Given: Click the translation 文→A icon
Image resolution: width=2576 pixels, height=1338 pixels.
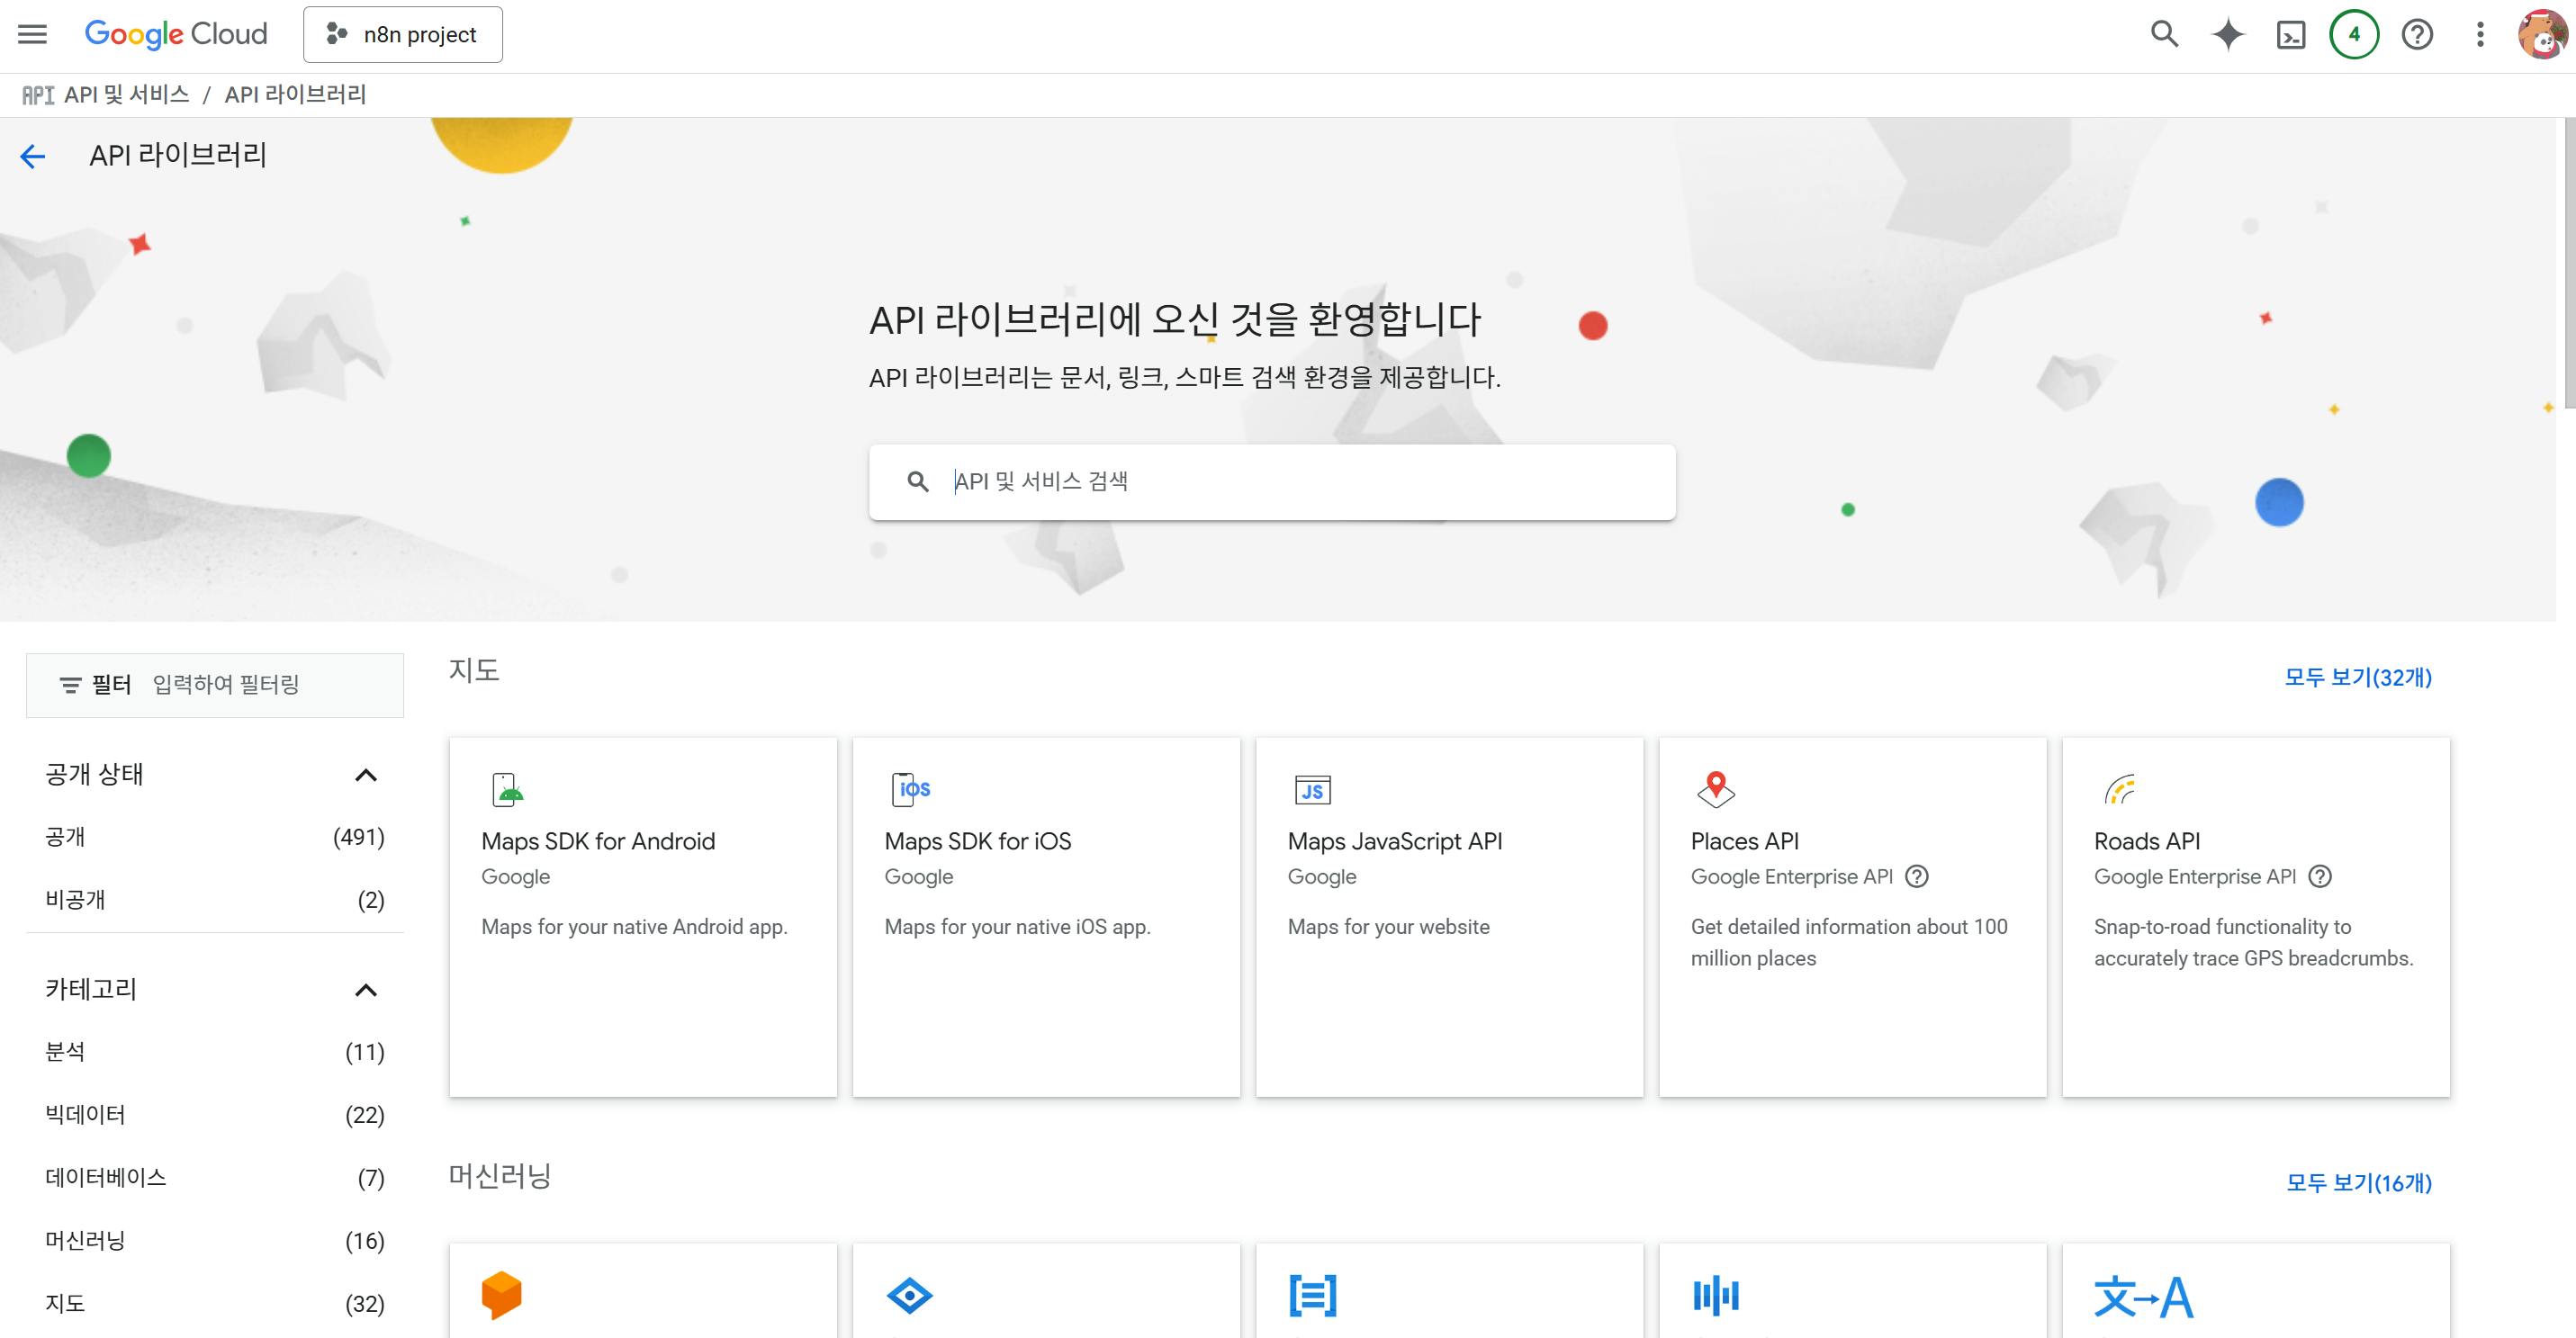Looking at the screenshot, I should [x=2144, y=1297].
